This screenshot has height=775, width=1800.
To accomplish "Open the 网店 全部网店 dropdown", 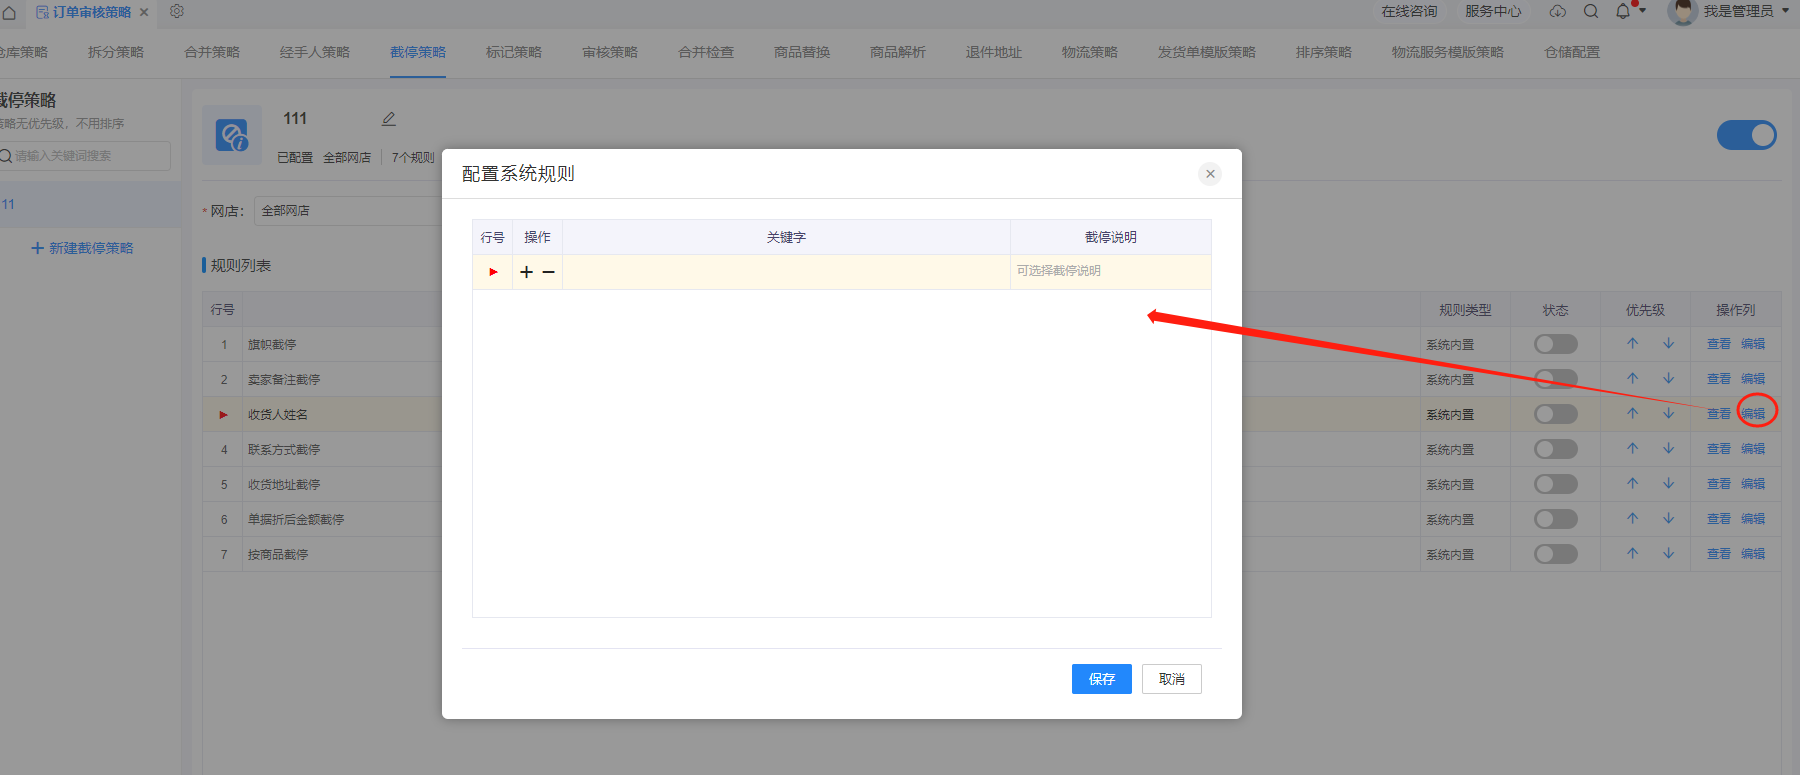I will click(x=348, y=211).
